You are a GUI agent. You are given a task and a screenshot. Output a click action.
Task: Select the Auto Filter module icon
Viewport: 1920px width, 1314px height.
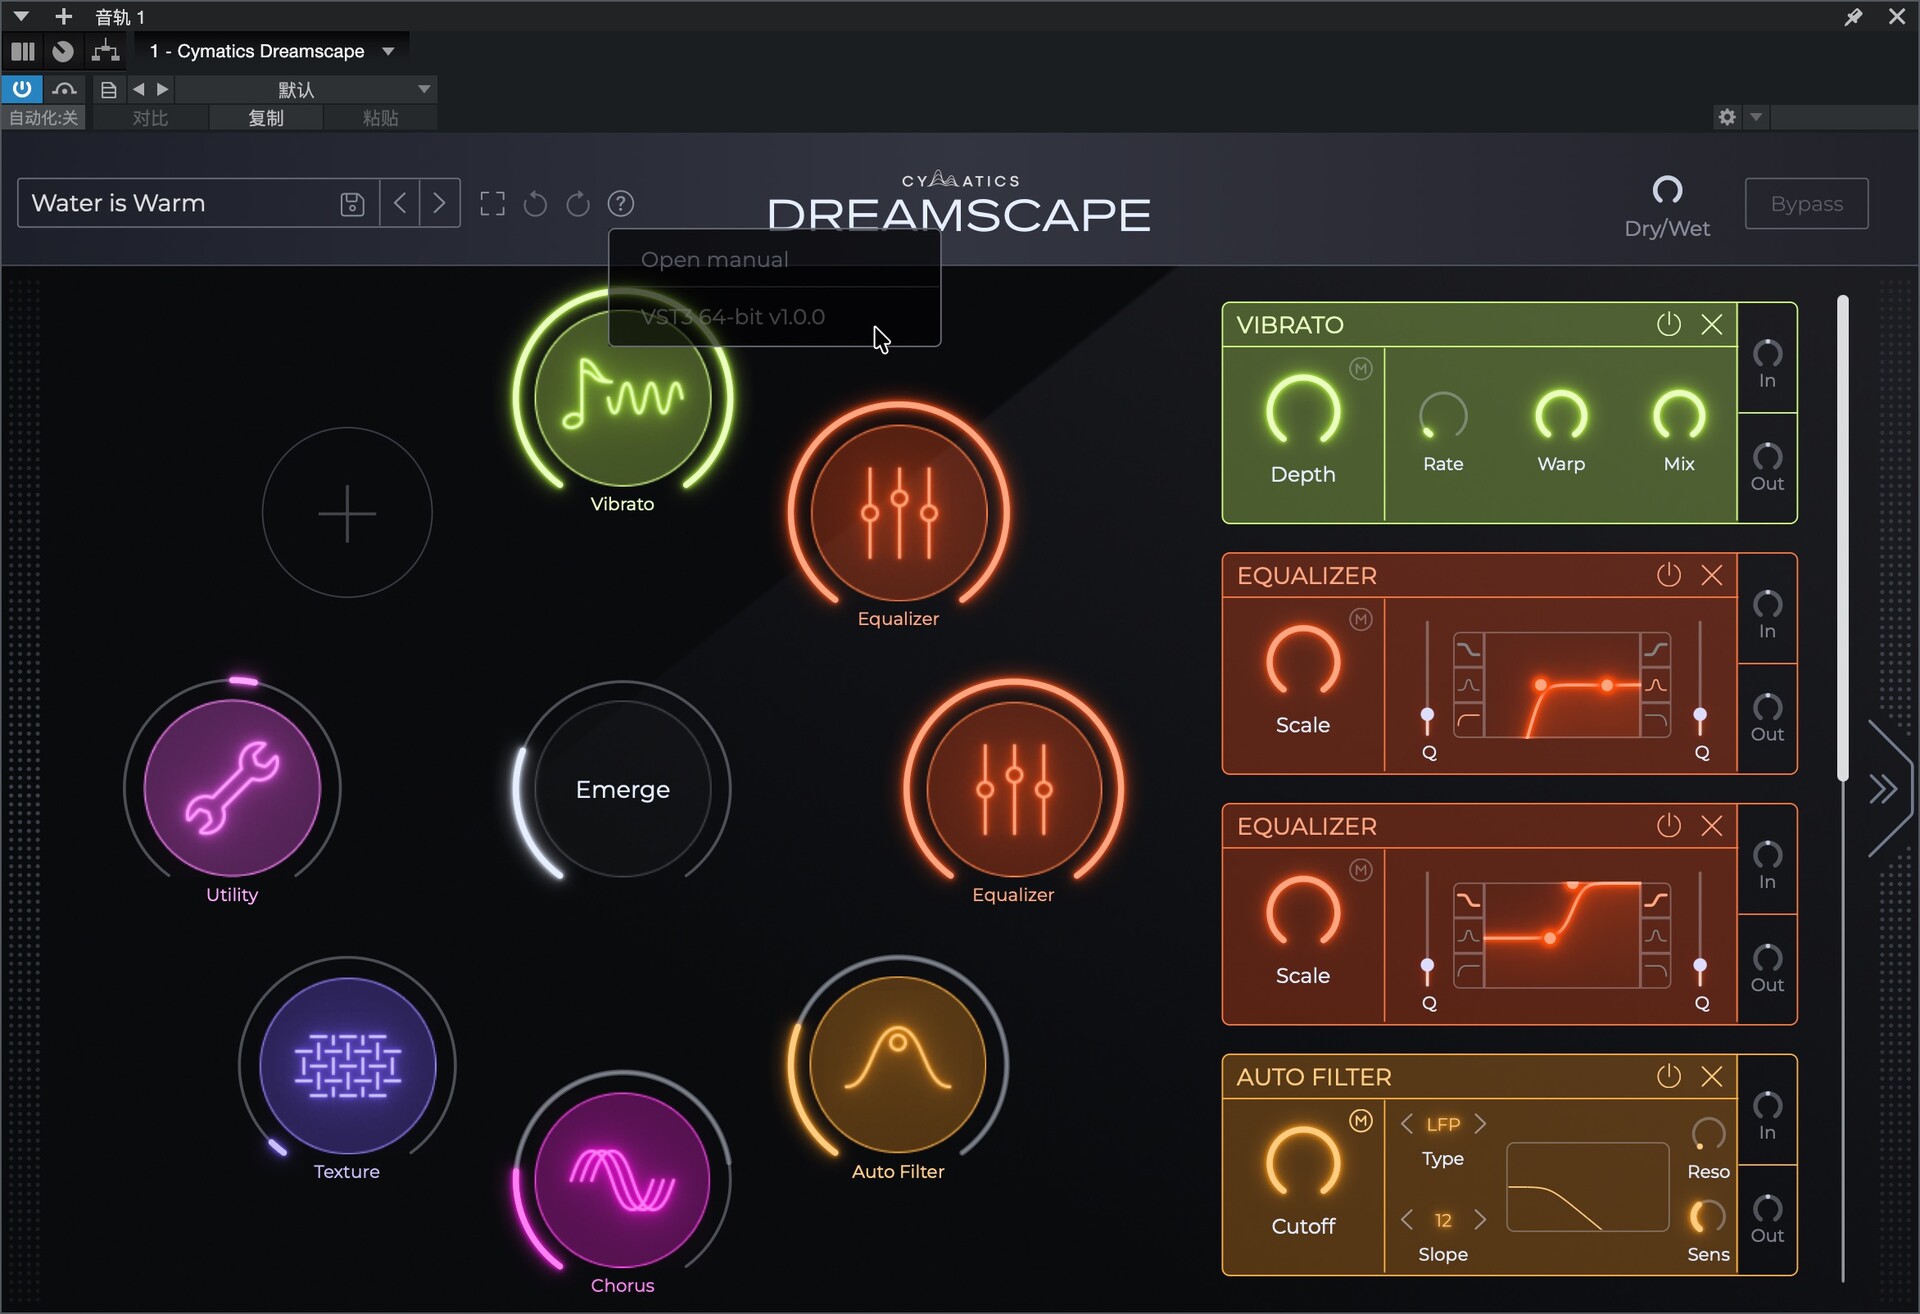point(897,1065)
